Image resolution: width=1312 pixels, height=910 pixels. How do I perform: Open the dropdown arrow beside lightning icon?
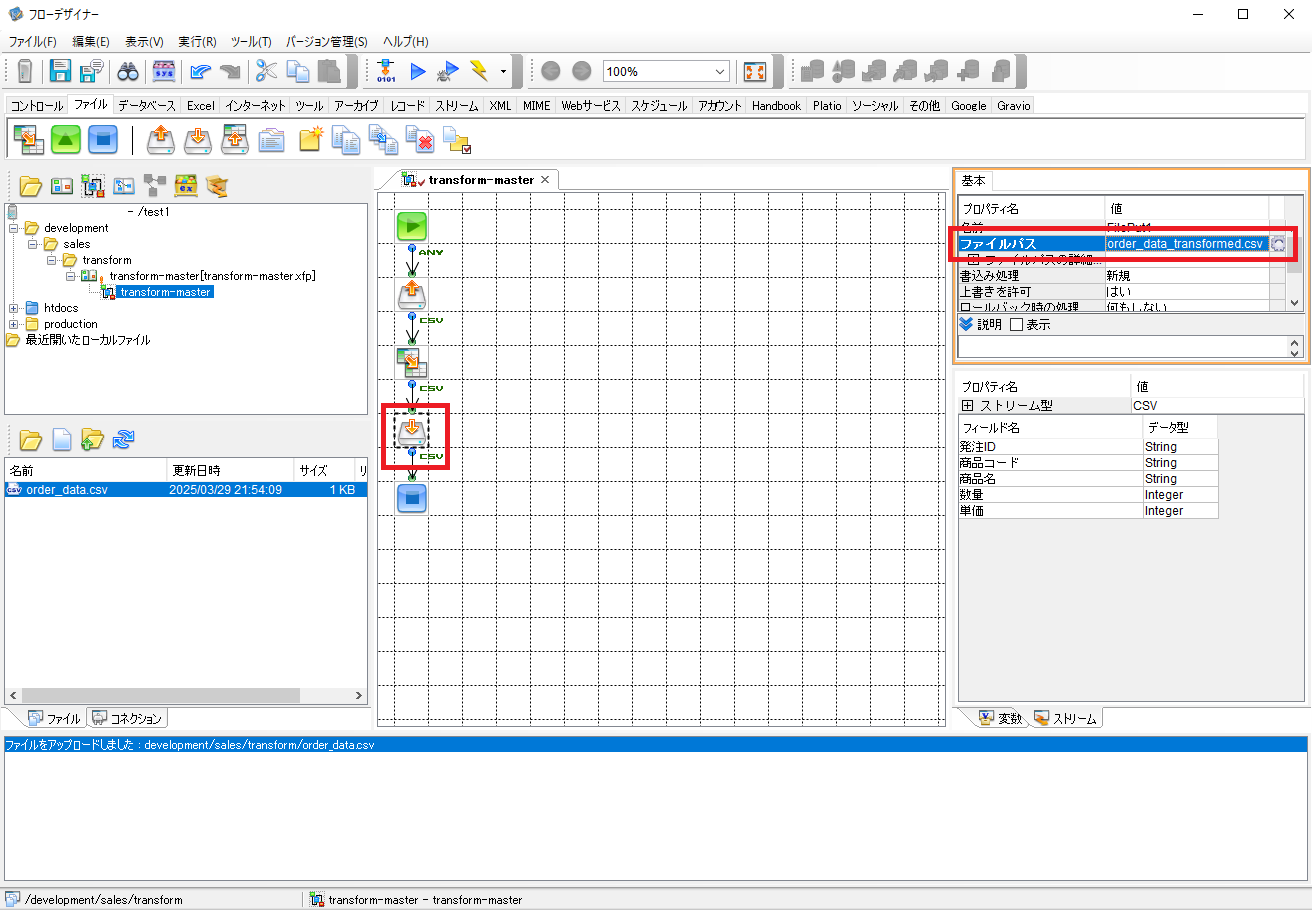point(503,72)
